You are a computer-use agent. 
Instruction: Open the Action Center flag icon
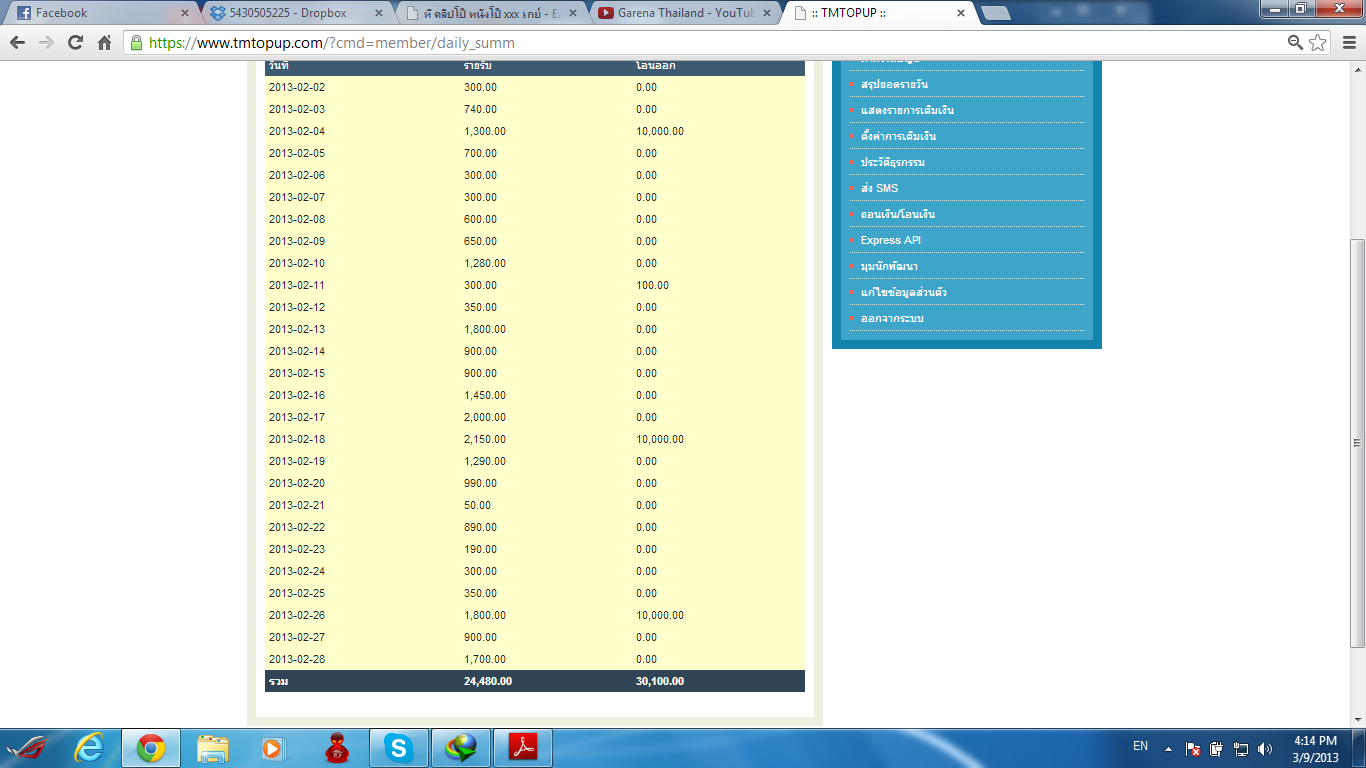pyautogui.click(x=1193, y=748)
